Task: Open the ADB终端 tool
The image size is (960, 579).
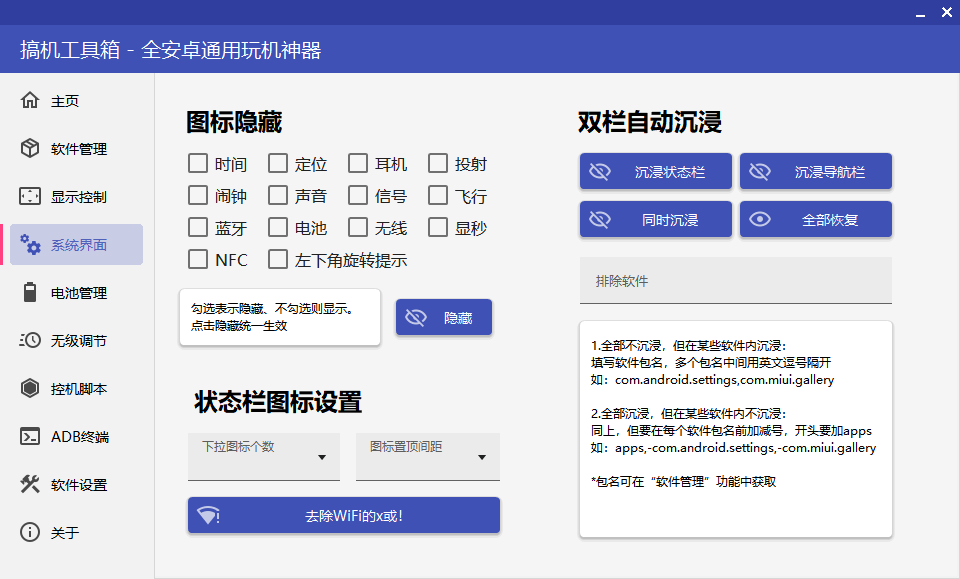Action: click(62, 436)
